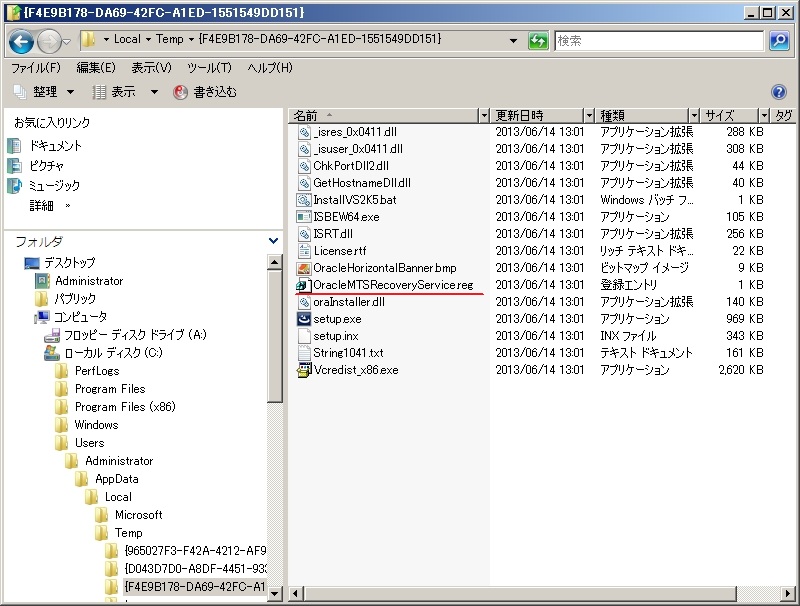Click the Back navigation arrow button
The height and width of the screenshot is (606, 800).
[x=22, y=41]
